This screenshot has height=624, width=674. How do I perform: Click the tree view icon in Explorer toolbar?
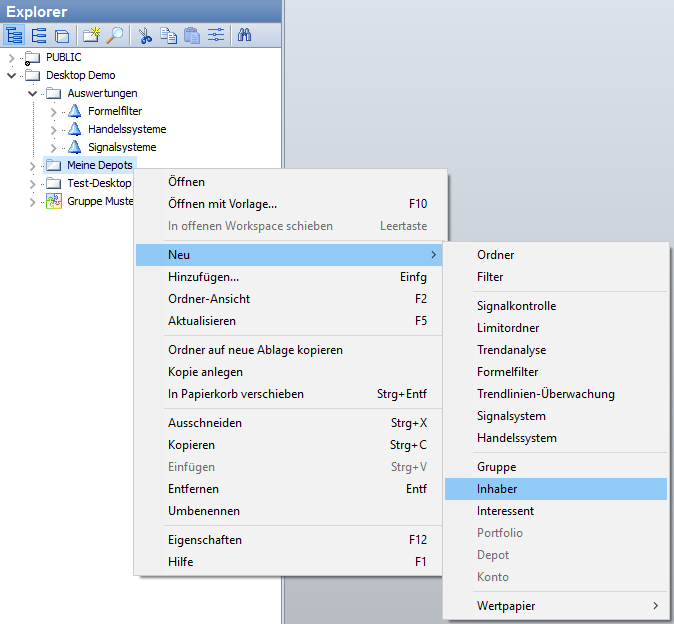(x=15, y=36)
